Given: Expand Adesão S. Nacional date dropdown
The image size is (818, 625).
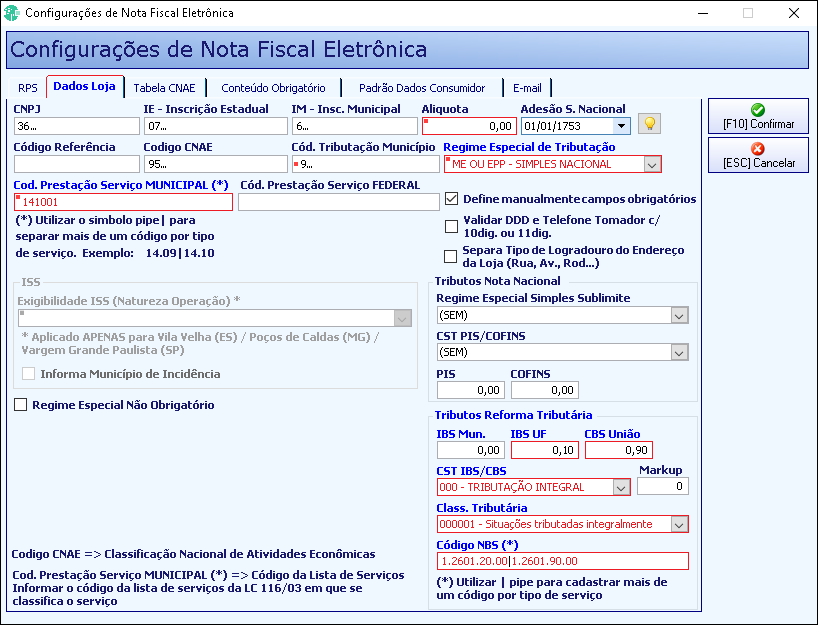Looking at the screenshot, I should coord(621,126).
